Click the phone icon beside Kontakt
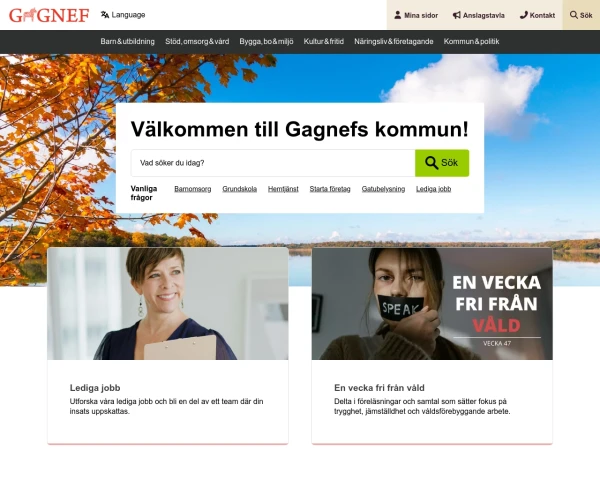Screen dimensions: 600x480 (523, 15)
